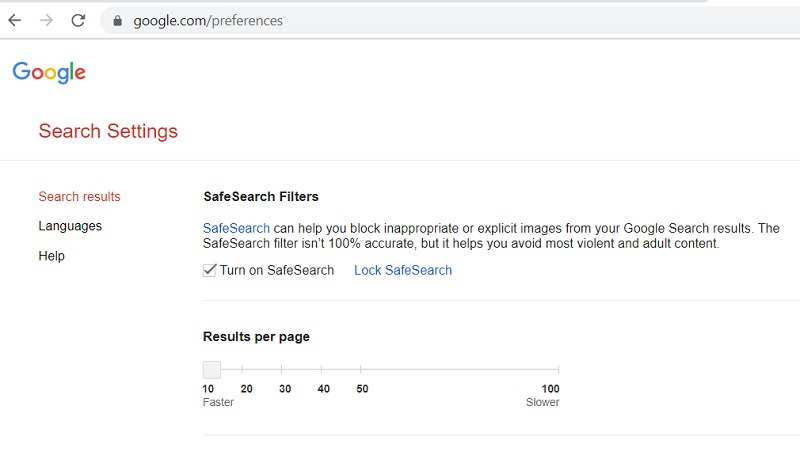Open the Languages settings section
The height and width of the screenshot is (463, 800).
[70, 226]
